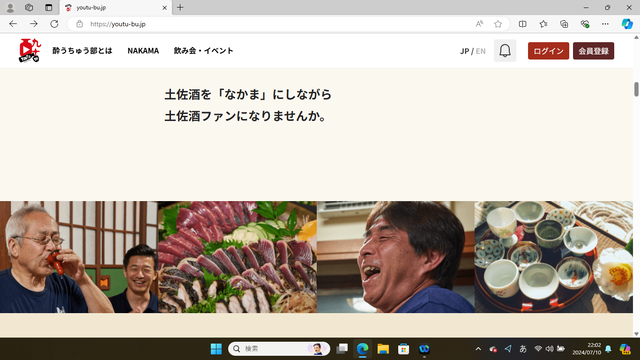Select the youtu-bu.jp browser tab
The height and width of the screenshot is (360, 640).
pyautogui.click(x=116, y=7)
